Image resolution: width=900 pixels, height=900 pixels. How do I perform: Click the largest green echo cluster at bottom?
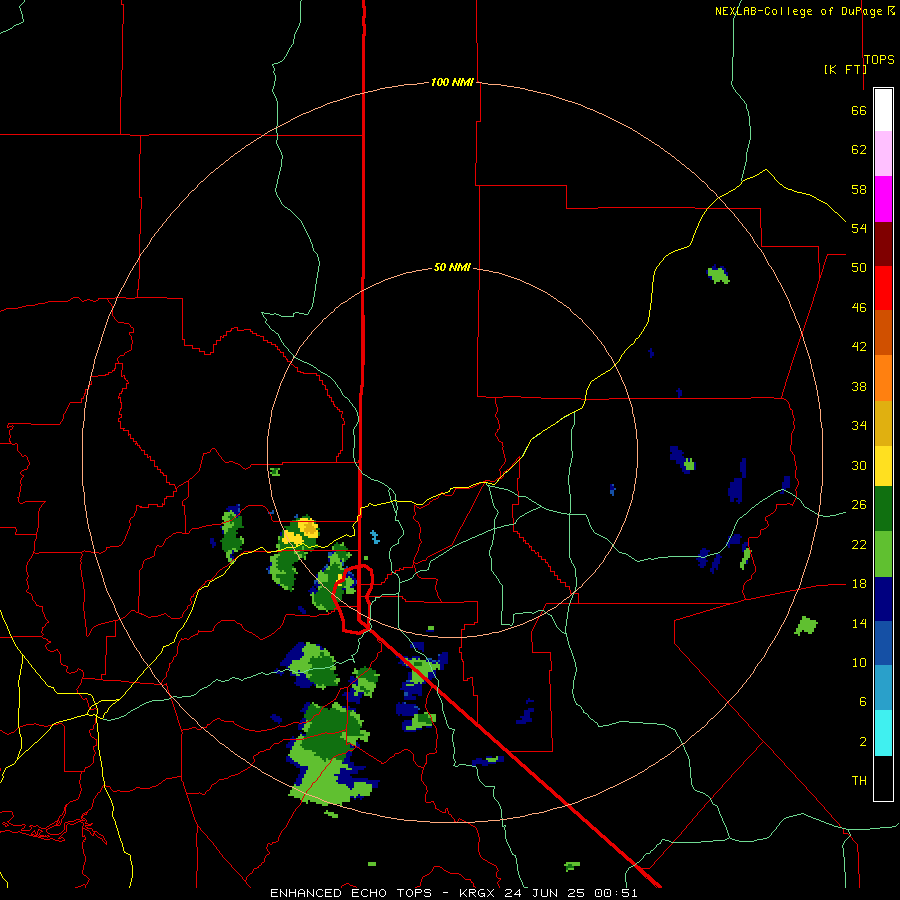331,752
